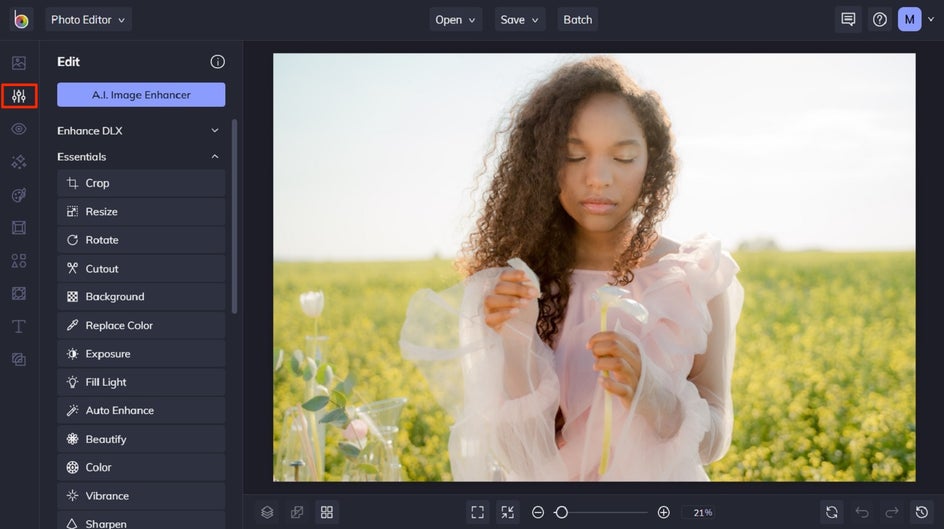Screen dimensions: 944x529
Task: Open the Artsy palette sidebar icon
Action: pyautogui.click(x=19, y=195)
